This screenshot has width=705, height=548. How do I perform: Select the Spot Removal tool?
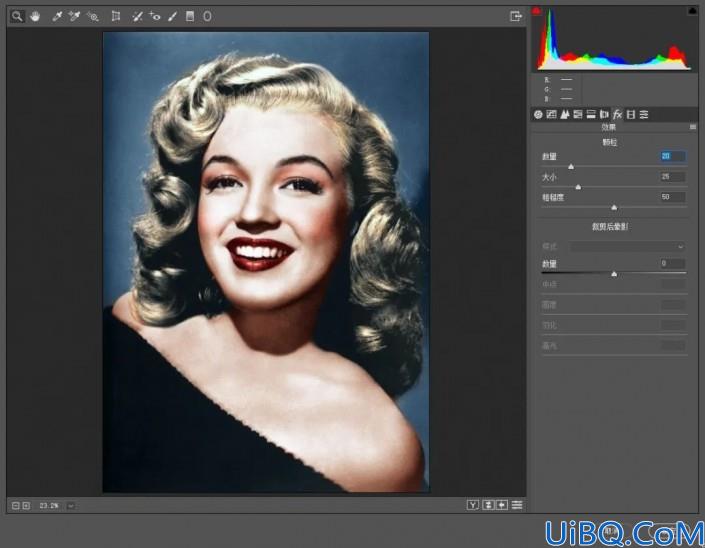point(137,17)
